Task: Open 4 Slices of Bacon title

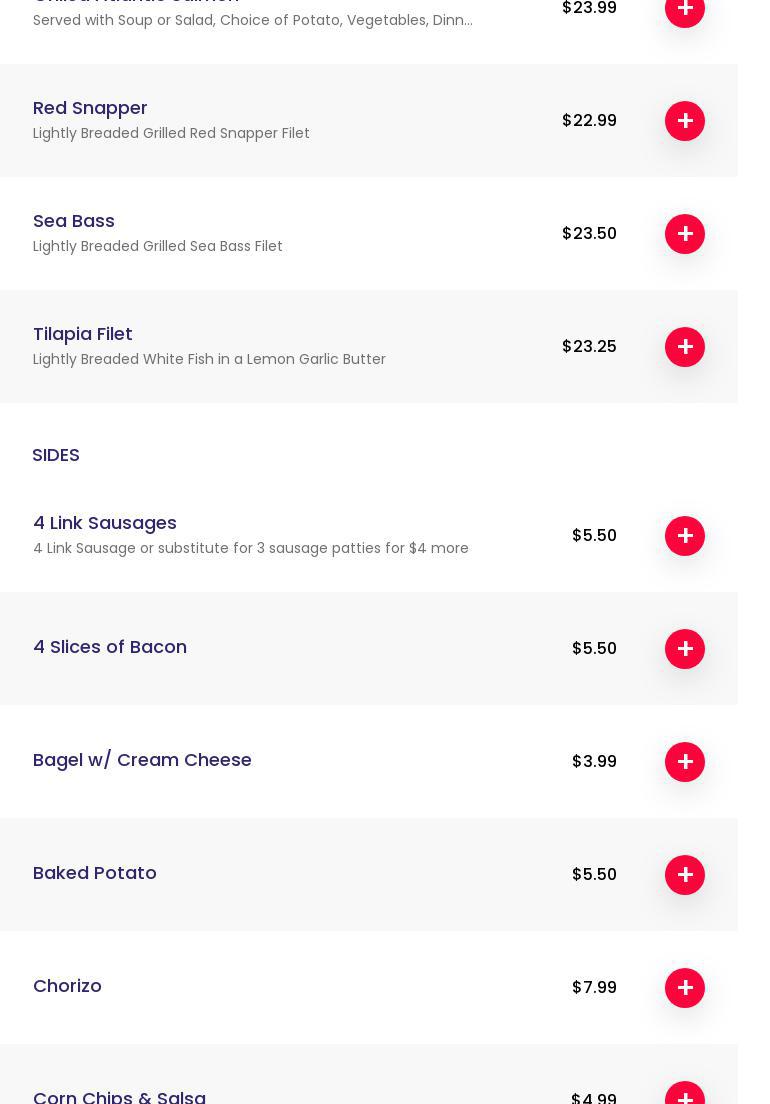Action: (x=110, y=647)
